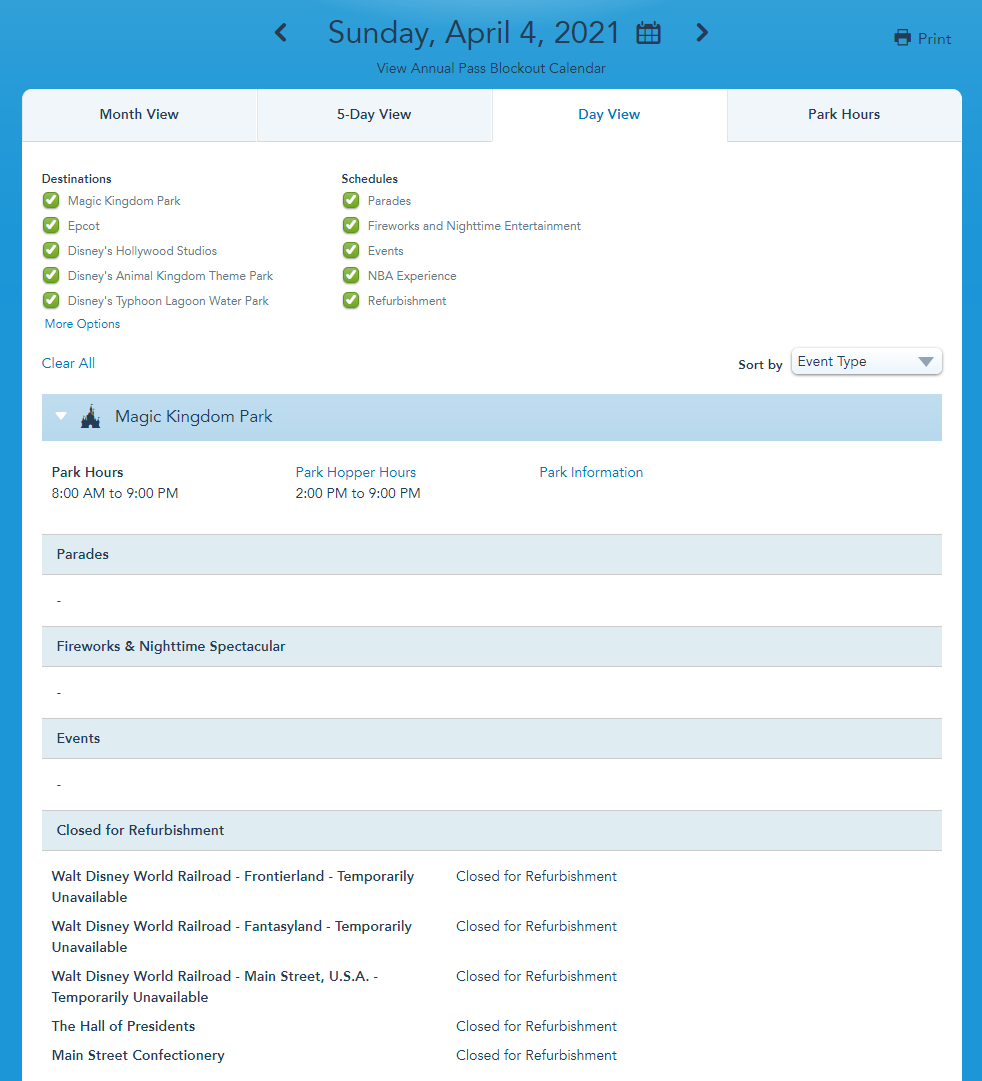This screenshot has height=1081, width=982.
Task: Toggle the NBA Experience checkbox
Action: (x=351, y=276)
